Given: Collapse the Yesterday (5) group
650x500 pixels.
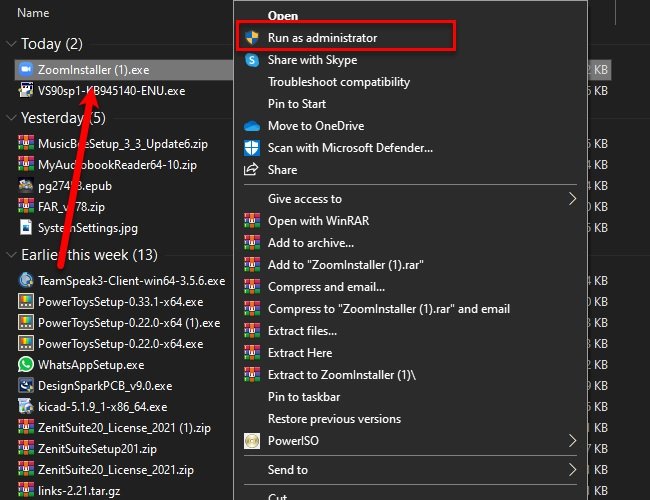Looking at the screenshot, I should point(11,118).
